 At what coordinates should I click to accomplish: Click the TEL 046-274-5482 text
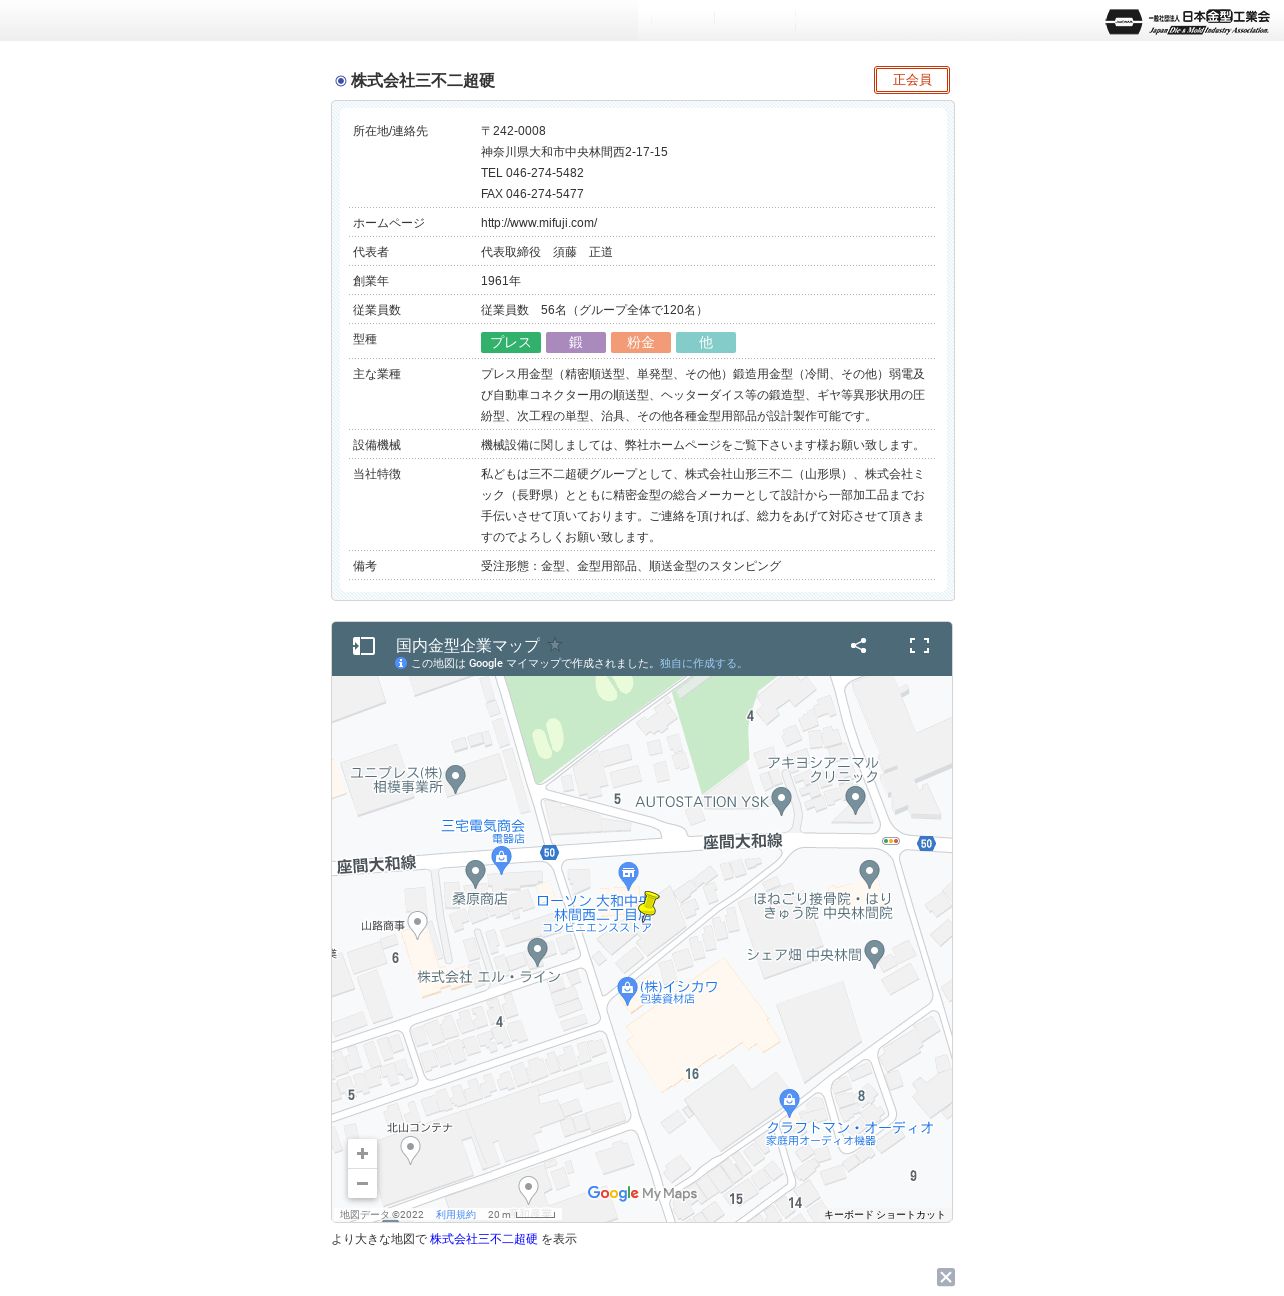532,173
